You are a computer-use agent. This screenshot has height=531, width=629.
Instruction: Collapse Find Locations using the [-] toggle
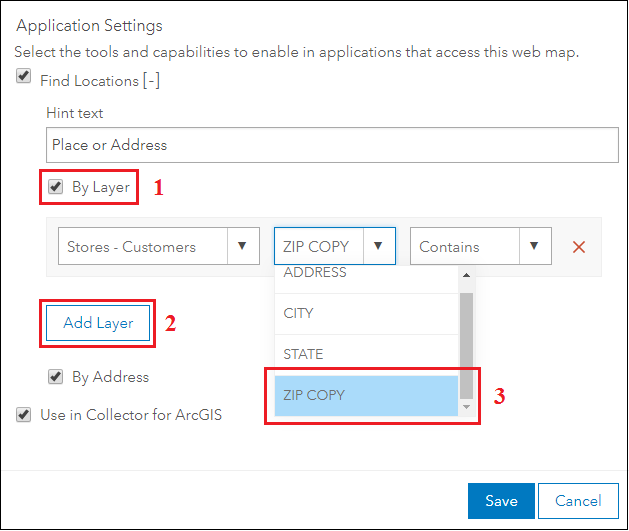(151, 80)
